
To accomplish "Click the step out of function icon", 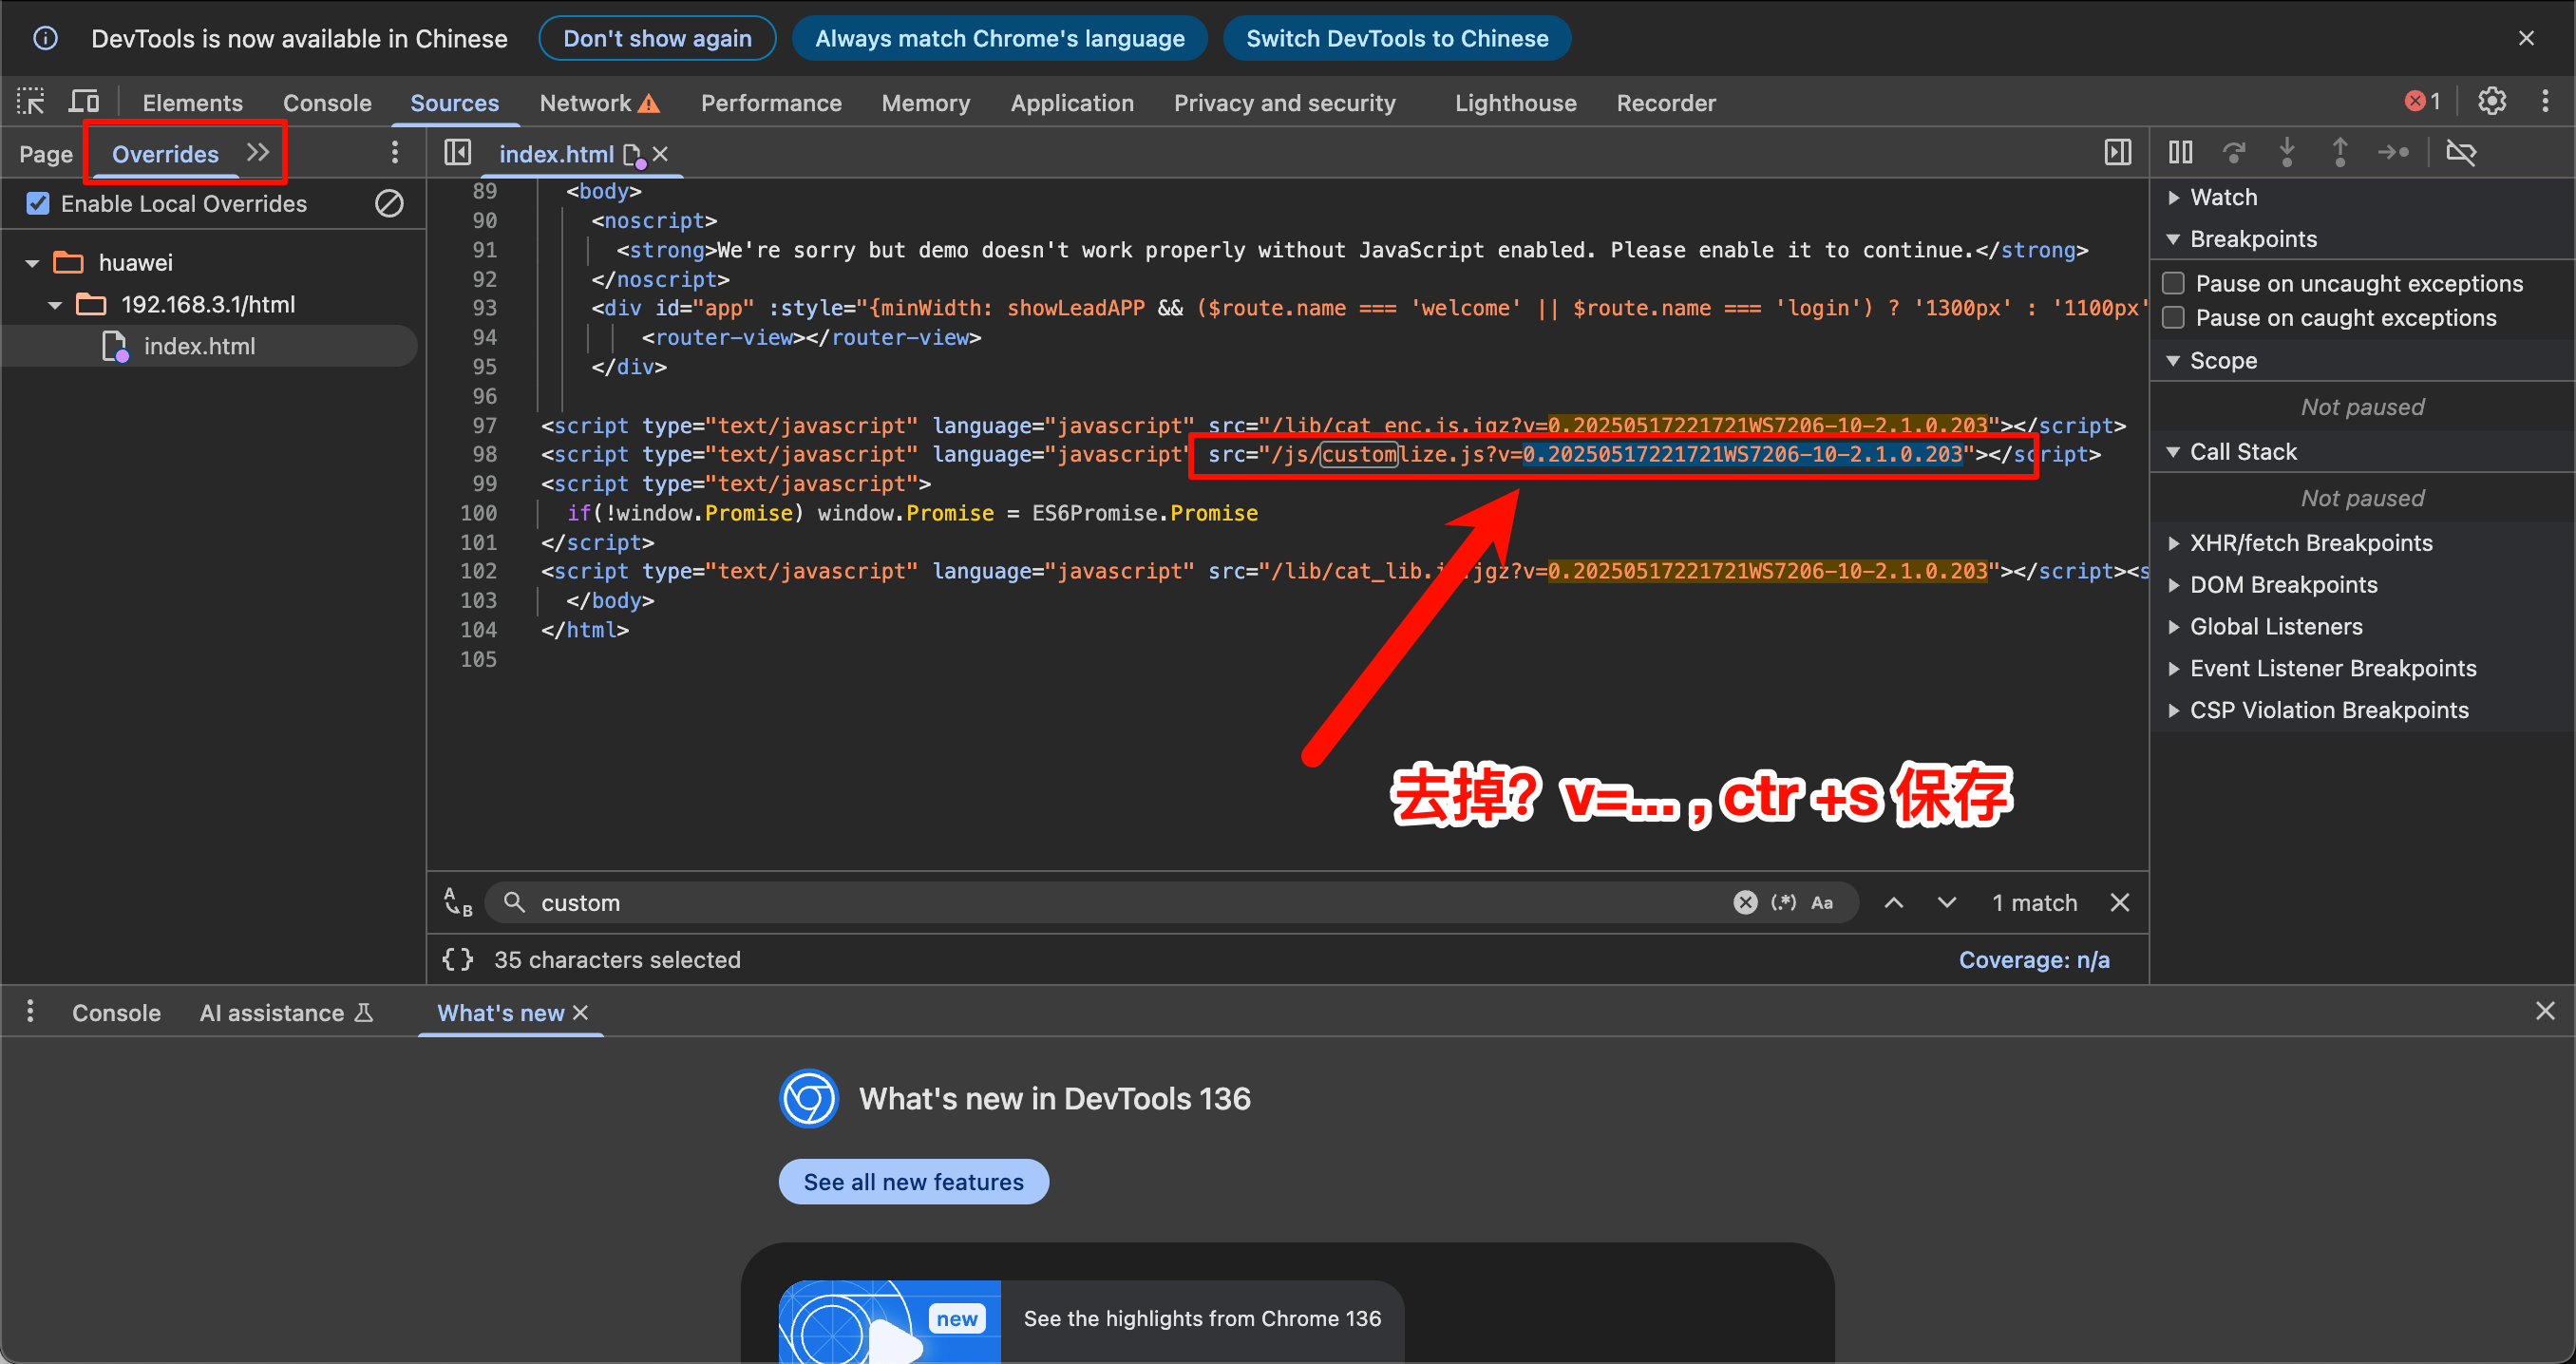I will pyautogui.click(x=2340, y=153).
